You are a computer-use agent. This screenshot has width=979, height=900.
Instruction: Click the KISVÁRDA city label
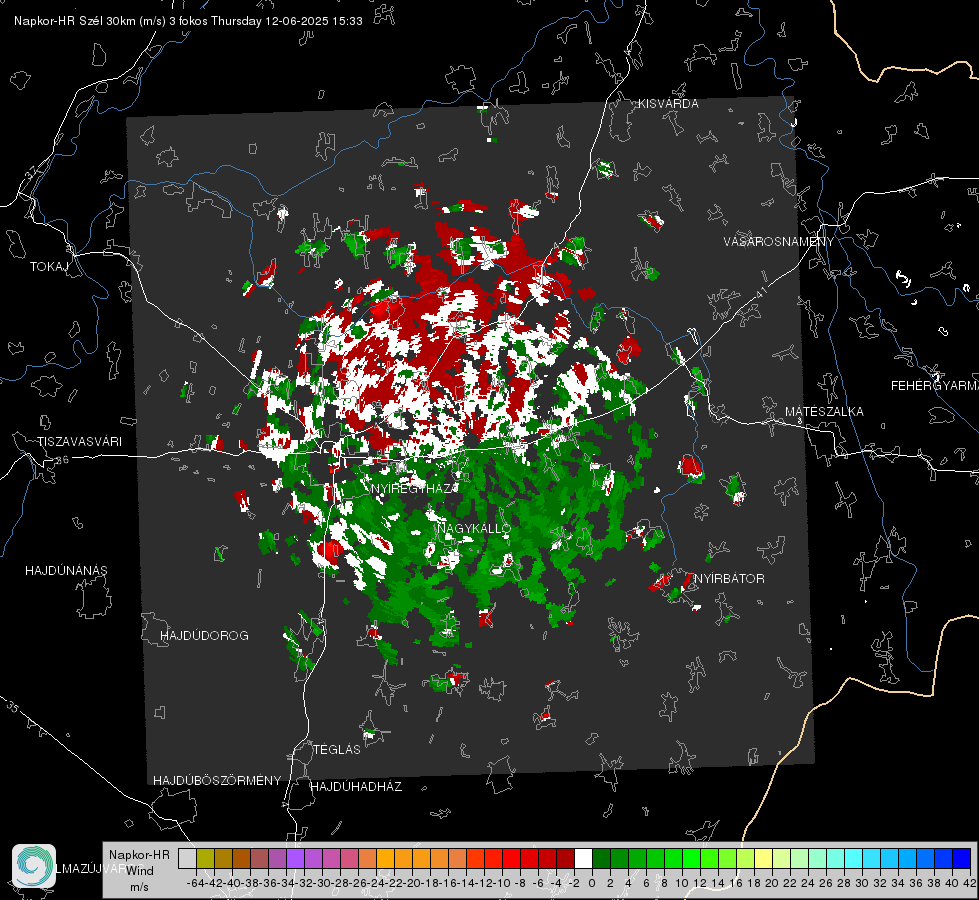point(668,104)
